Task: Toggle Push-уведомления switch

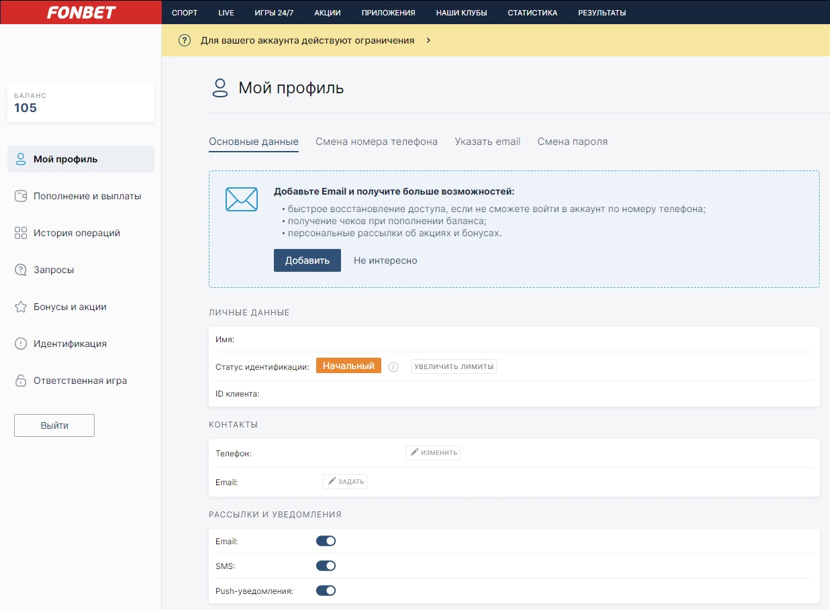Action: pos(326,591)
